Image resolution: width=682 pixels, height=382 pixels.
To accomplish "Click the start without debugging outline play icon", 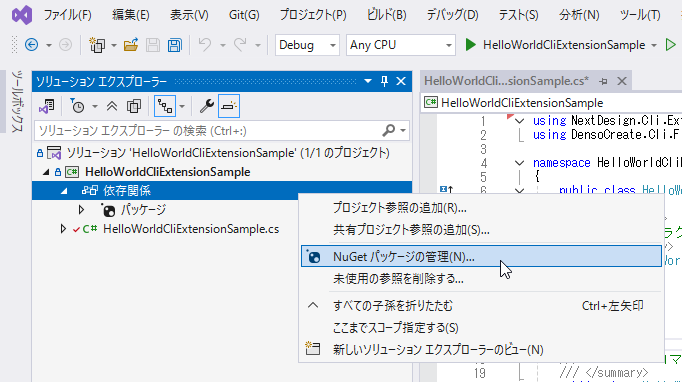I will (671, 45).
